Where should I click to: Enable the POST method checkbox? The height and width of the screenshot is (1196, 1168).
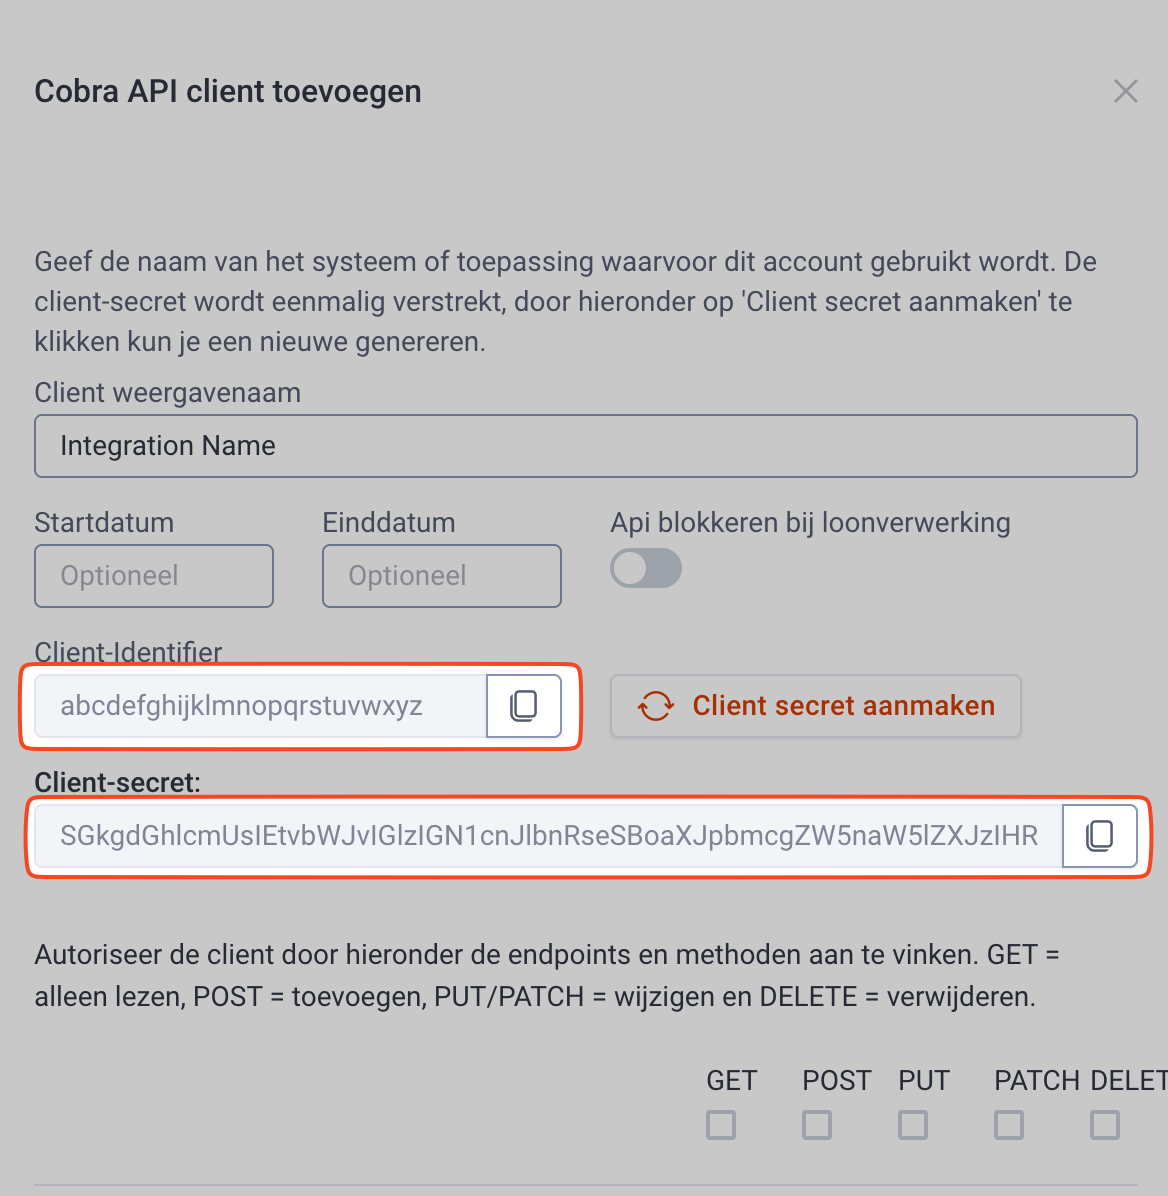point(817,1125)
